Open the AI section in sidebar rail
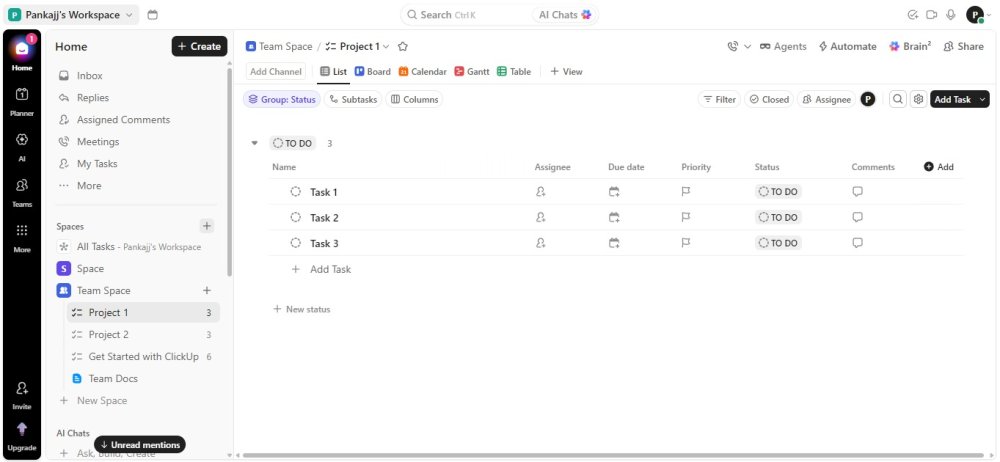The width and height of the screenshot is (1000, 462). tap(22, 147)
